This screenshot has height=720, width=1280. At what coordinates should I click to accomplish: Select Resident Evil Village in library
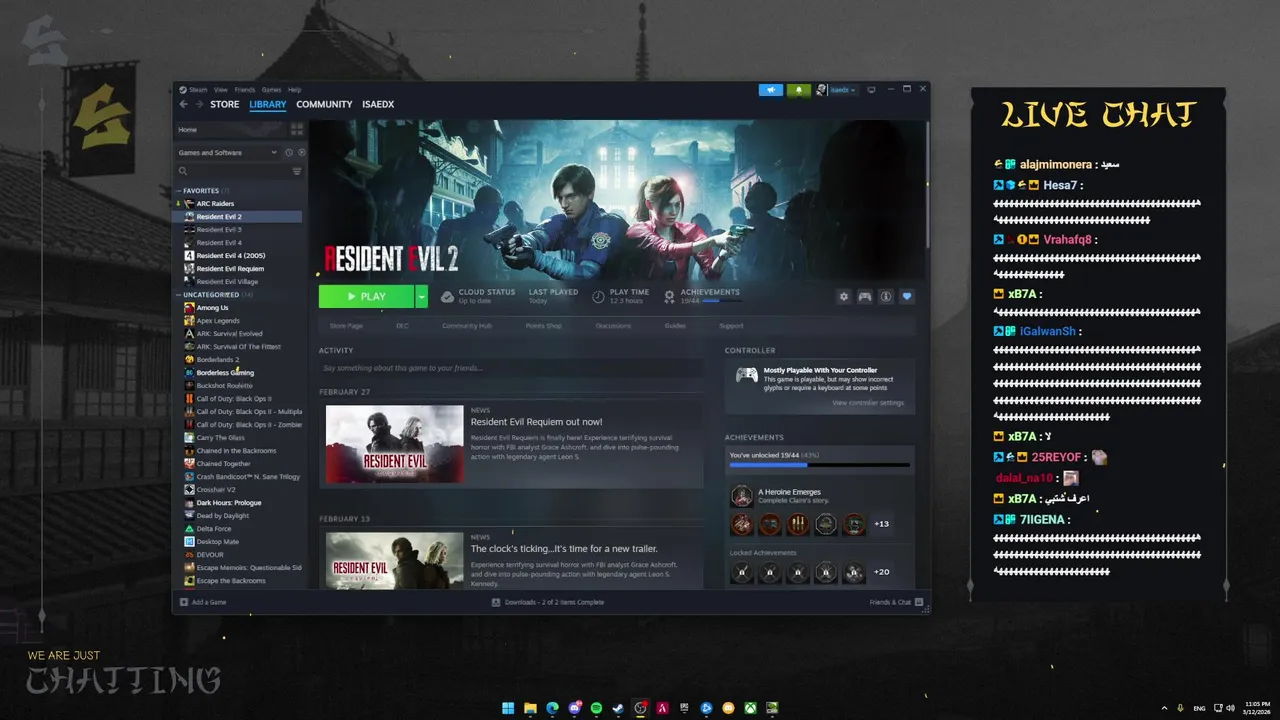(226, 282)
